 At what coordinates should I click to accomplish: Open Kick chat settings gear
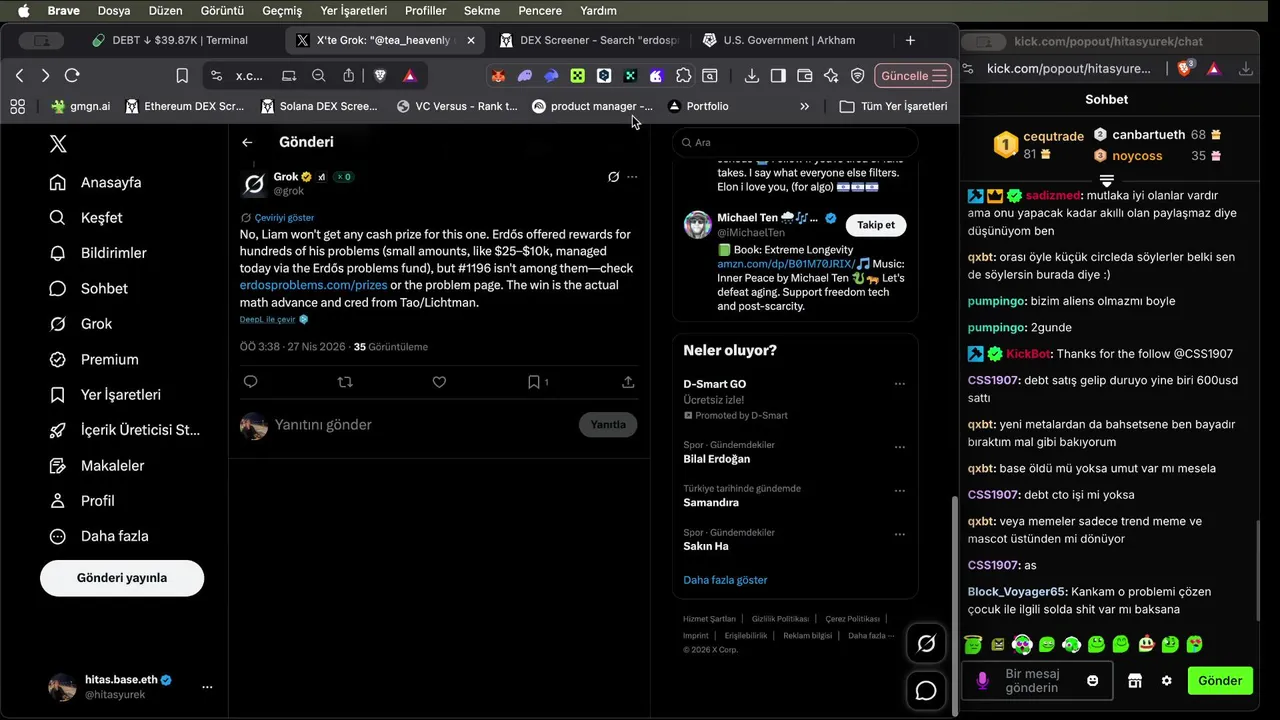(1166, 680)
